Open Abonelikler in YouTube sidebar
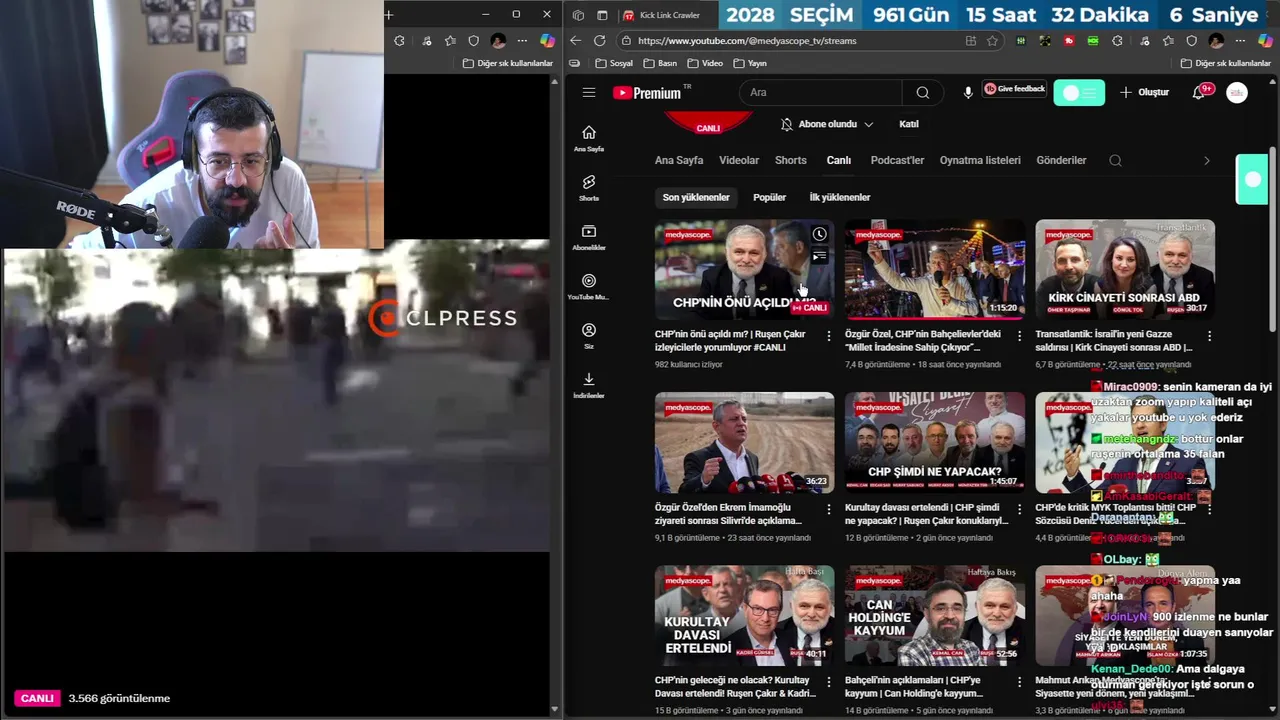The height and width of the screenshot is (720, 1280). pos(589,237)
